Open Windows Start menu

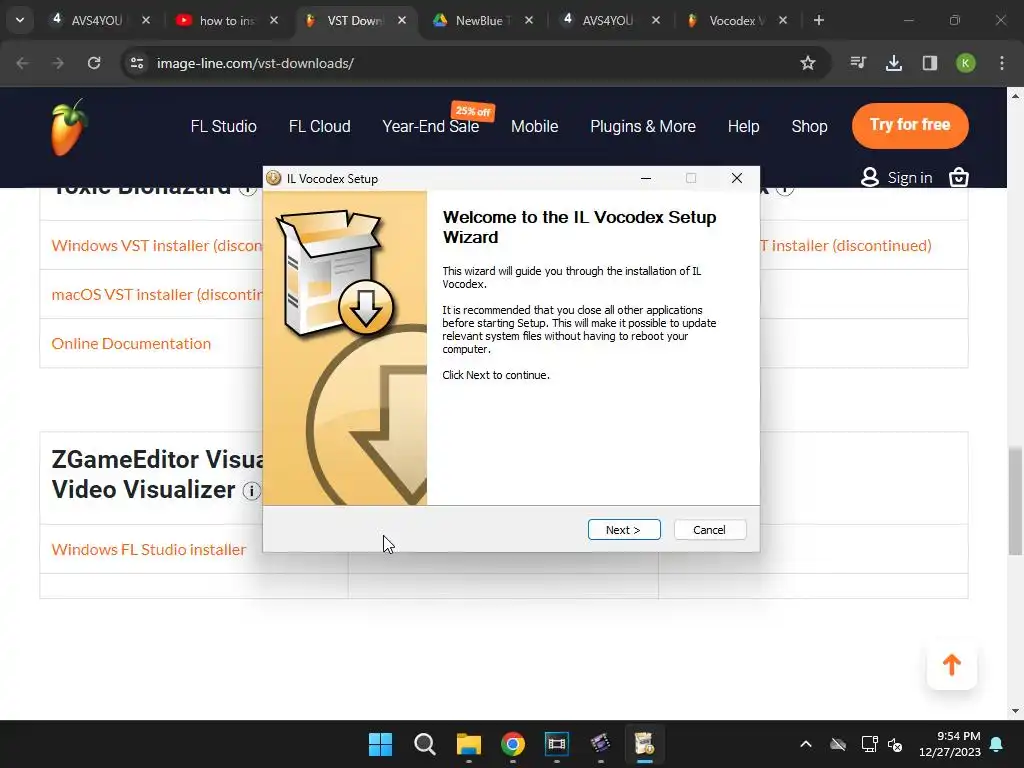[380, 744]
